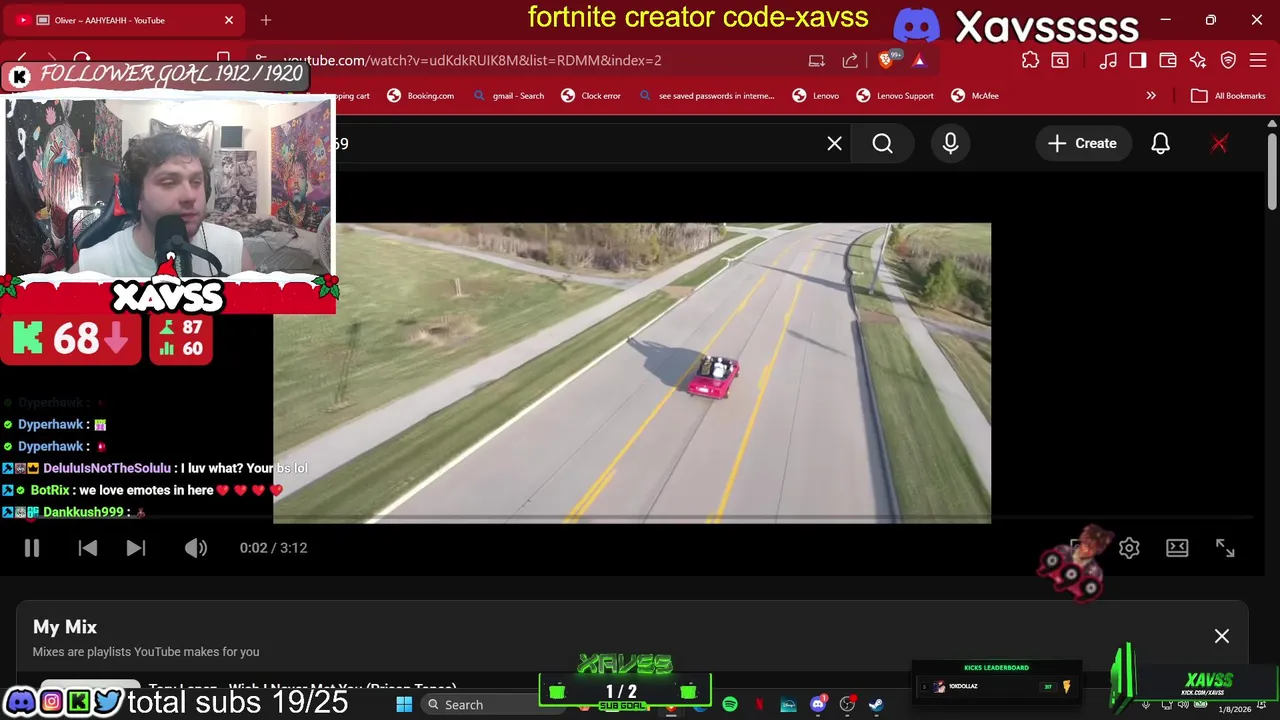Image resolution: width=1280 pixels, height=720 pixels.
Task: Open the Booking.com bookmark
Action: (x=421, y=96)
